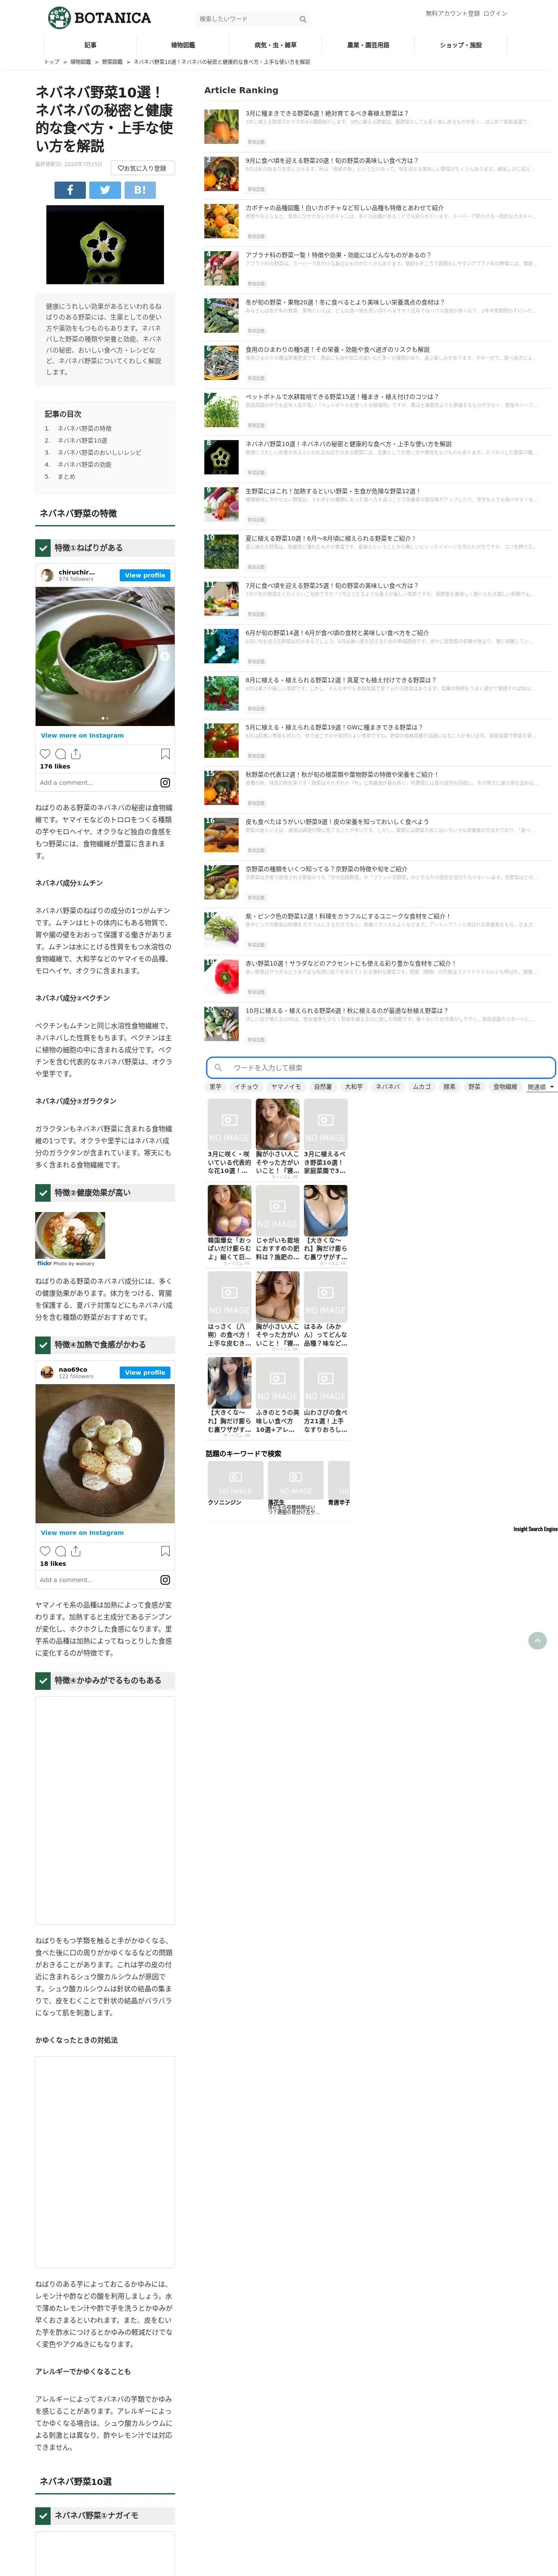Image resolution: width=558 pixels, height=2576 pixels.
Task: Click the ログイン link
Action: 495,13
